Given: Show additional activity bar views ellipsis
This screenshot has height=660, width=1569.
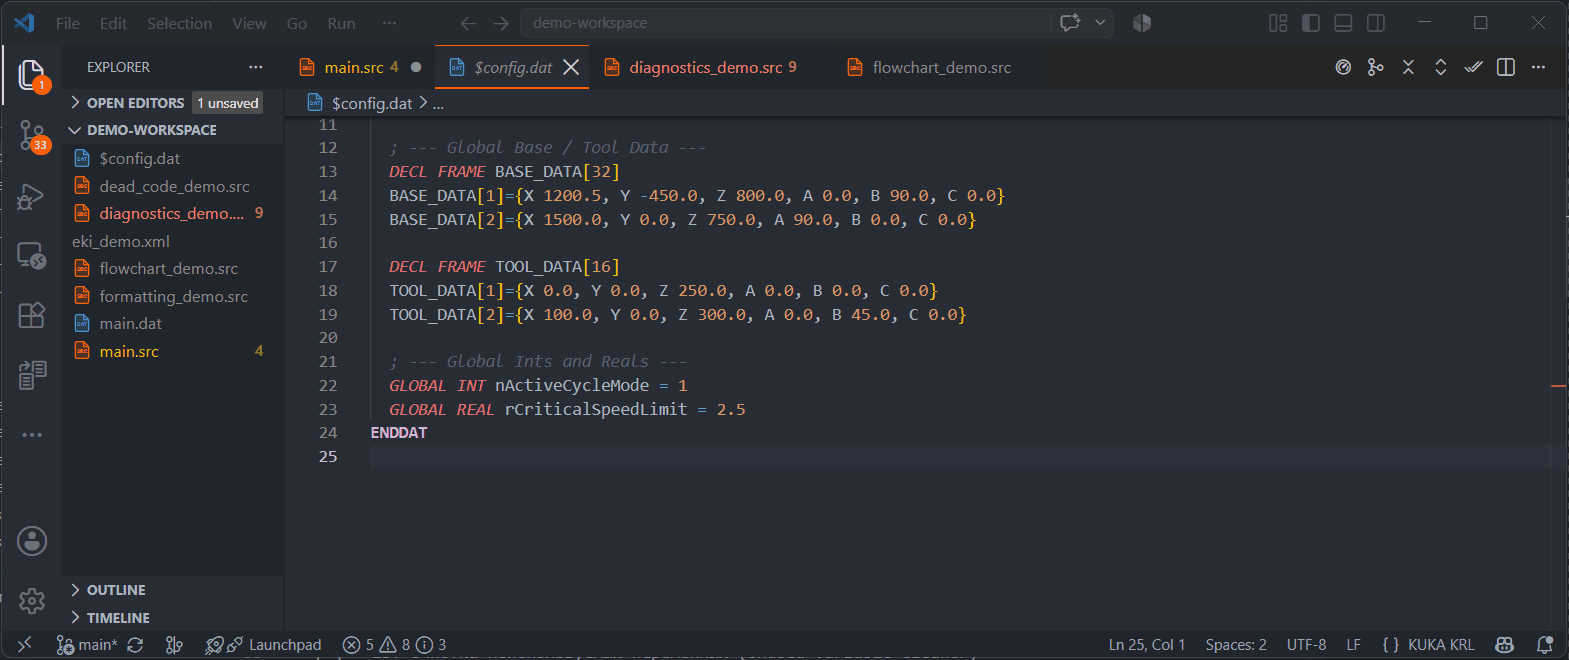Looking at the screenshot, I should click(x=32, y=435).
